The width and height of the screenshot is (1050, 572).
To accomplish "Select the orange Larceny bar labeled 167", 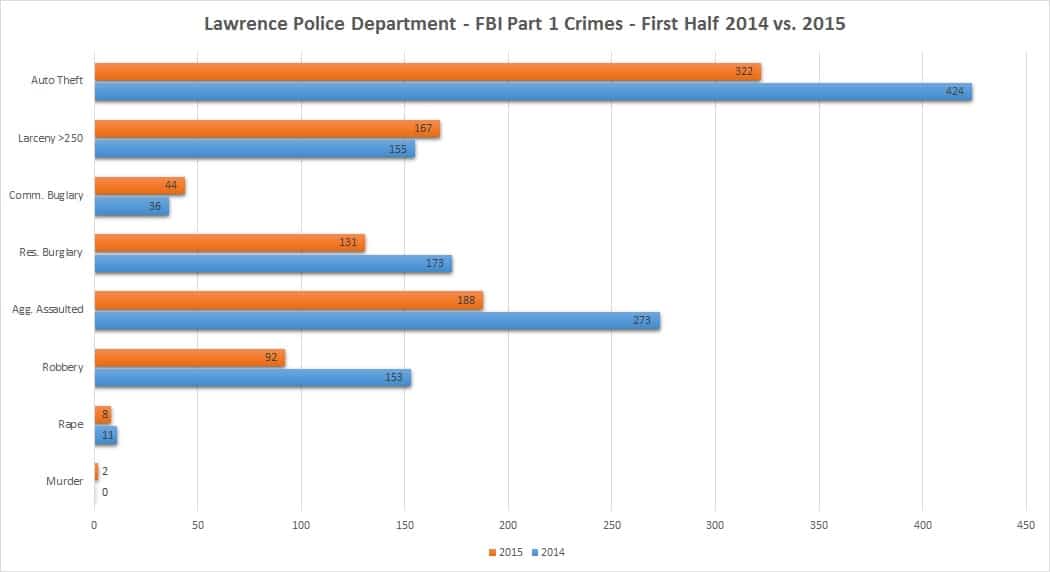I will (267, 129).
